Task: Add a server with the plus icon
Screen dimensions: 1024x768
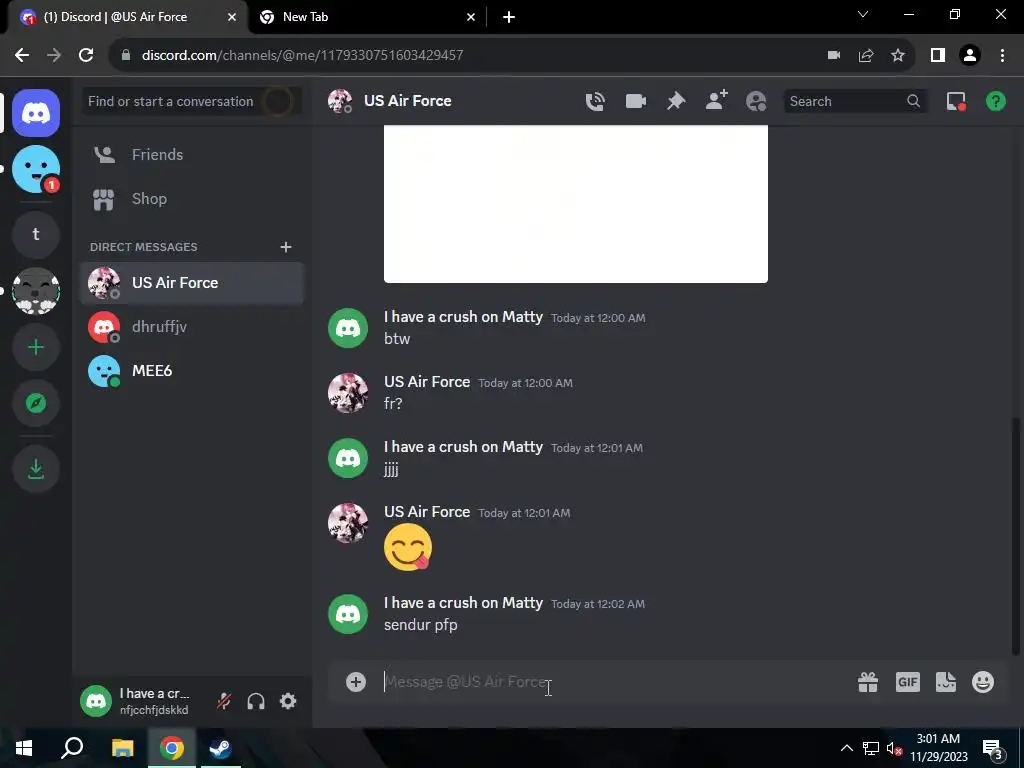Action: 36,347
